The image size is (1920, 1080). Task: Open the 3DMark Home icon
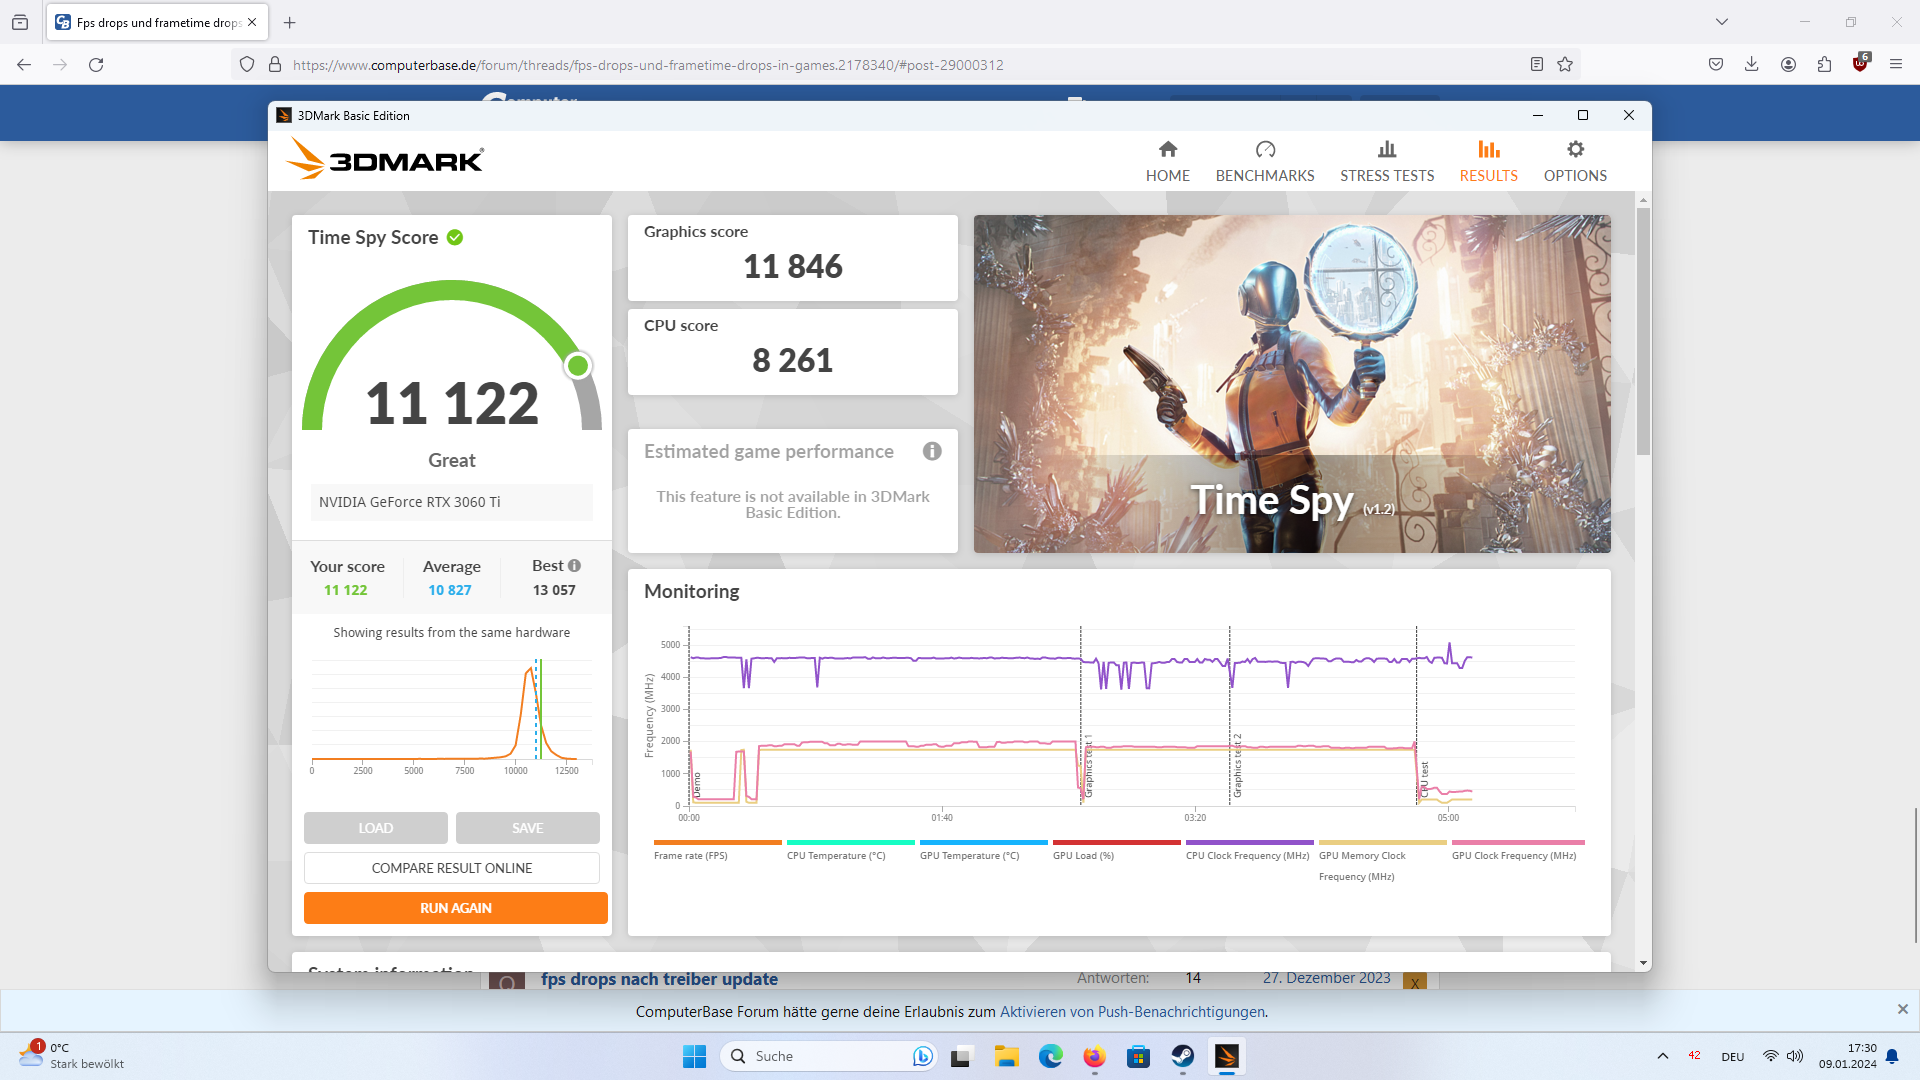click(1167, 150)
